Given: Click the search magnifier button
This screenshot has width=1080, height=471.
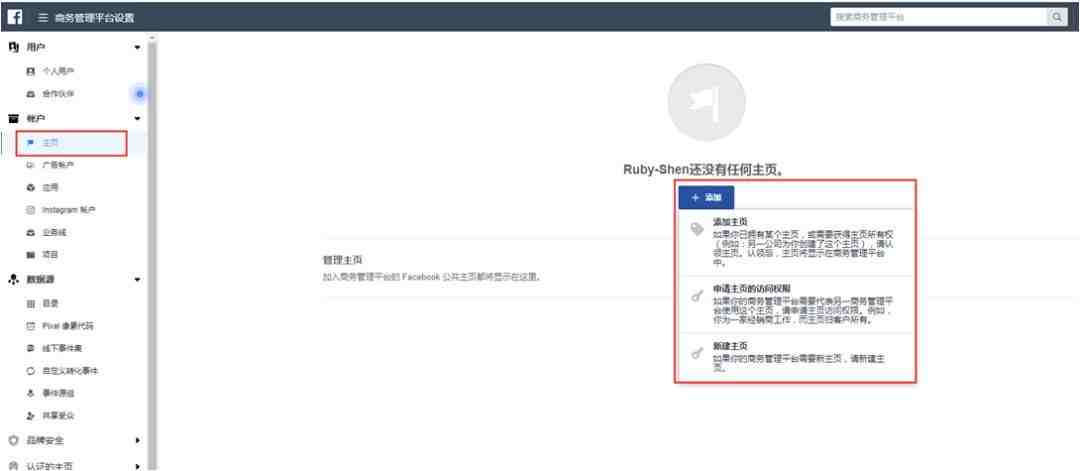Looking at the screenshot, I should point(1057,17).
